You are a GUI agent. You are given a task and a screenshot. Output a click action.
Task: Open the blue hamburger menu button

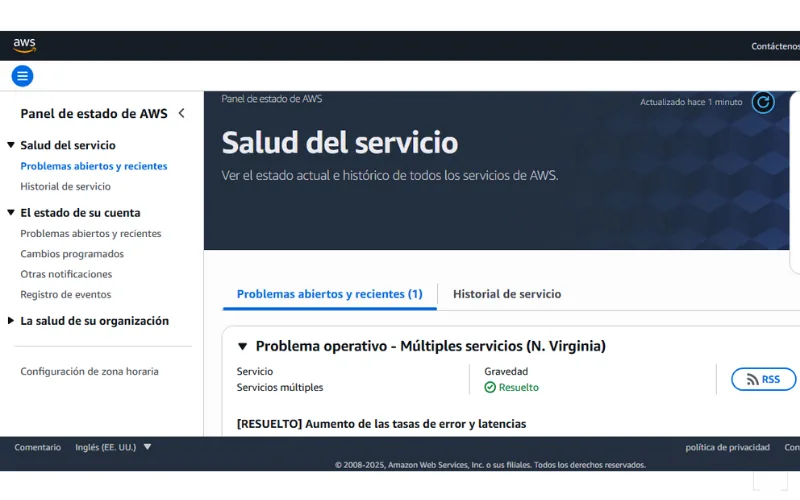click(22, 76)
